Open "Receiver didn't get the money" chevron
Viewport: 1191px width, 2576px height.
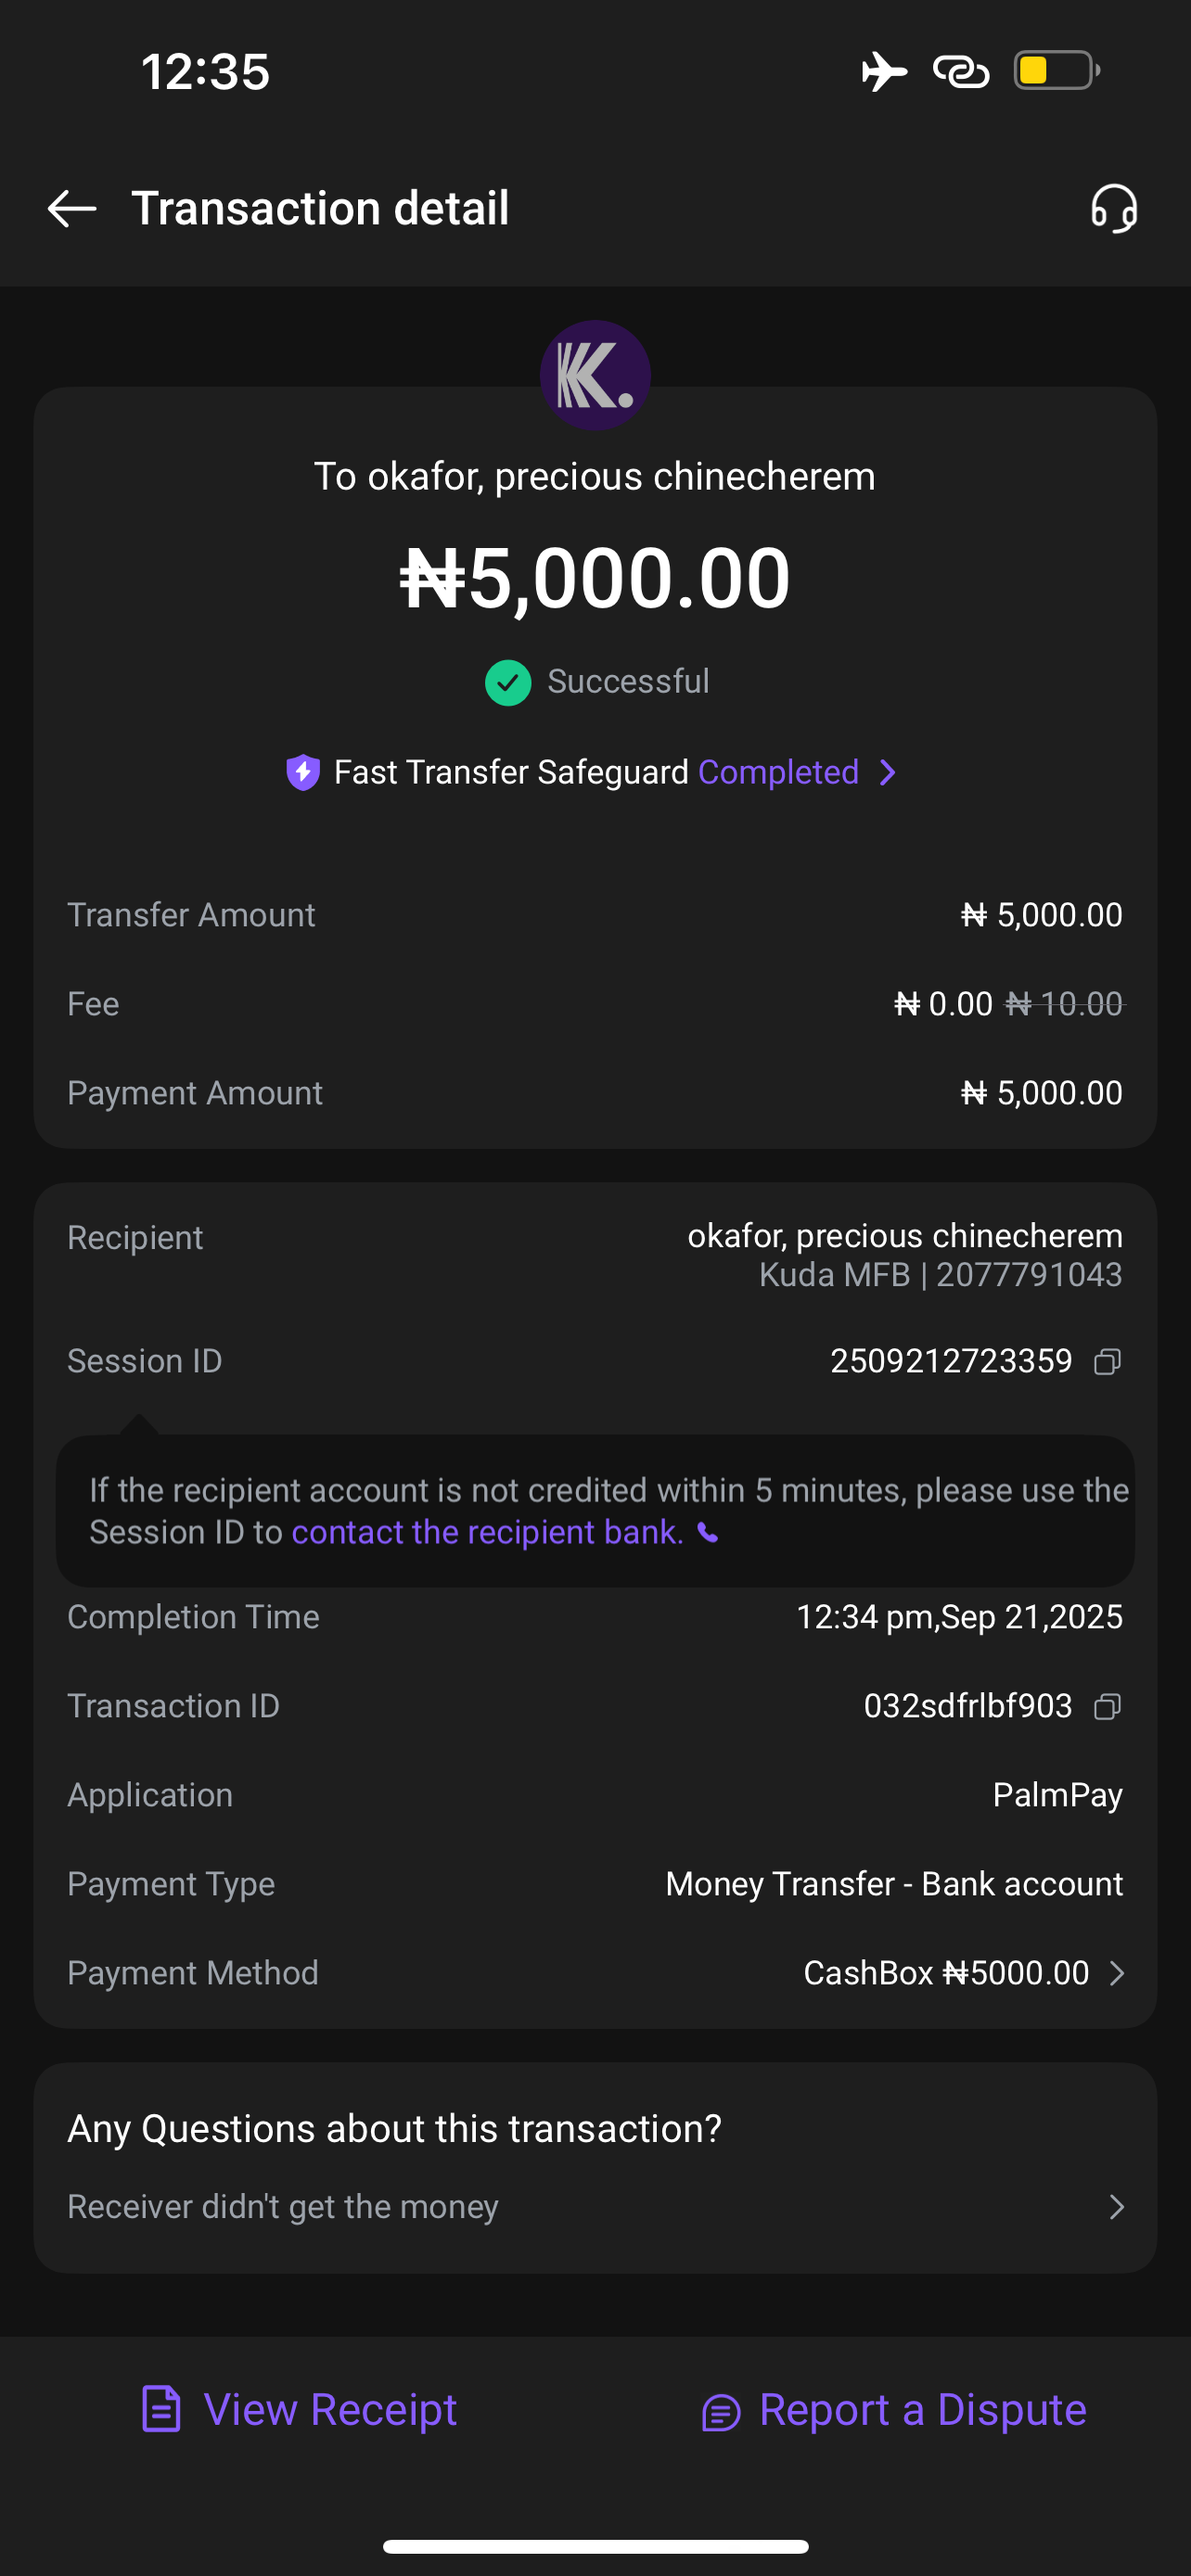pyautogui.click(x=1117, y=2207)
